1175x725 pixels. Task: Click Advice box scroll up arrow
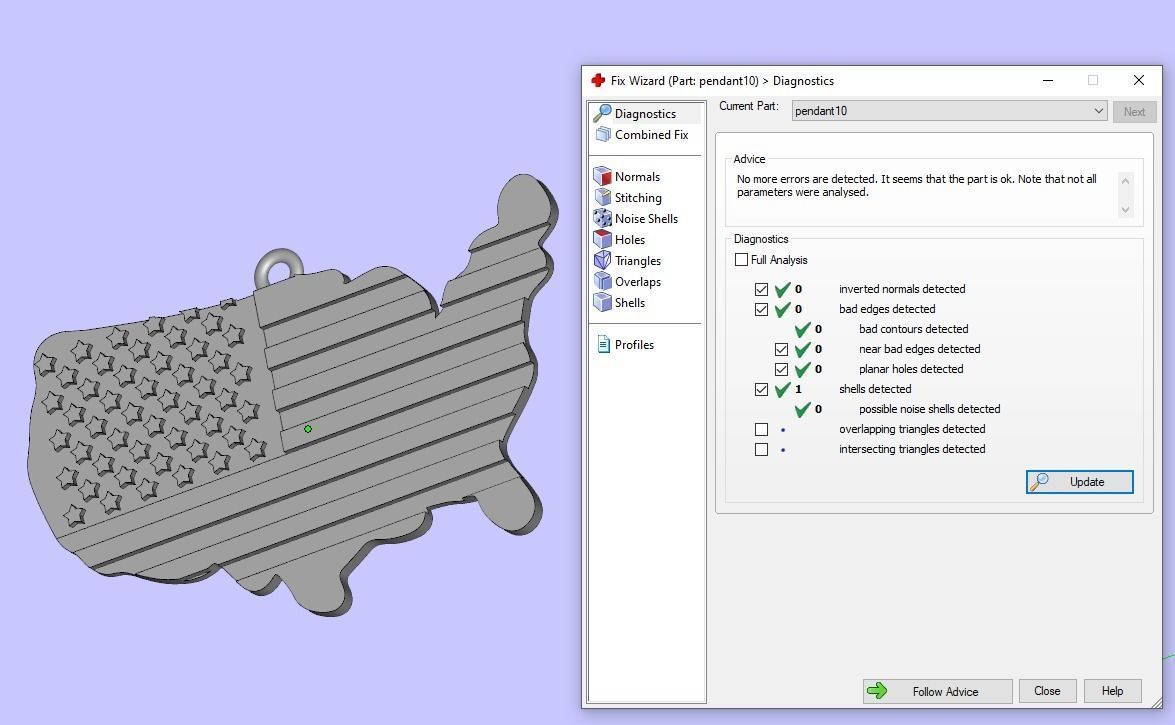(x=1125, y=181)
